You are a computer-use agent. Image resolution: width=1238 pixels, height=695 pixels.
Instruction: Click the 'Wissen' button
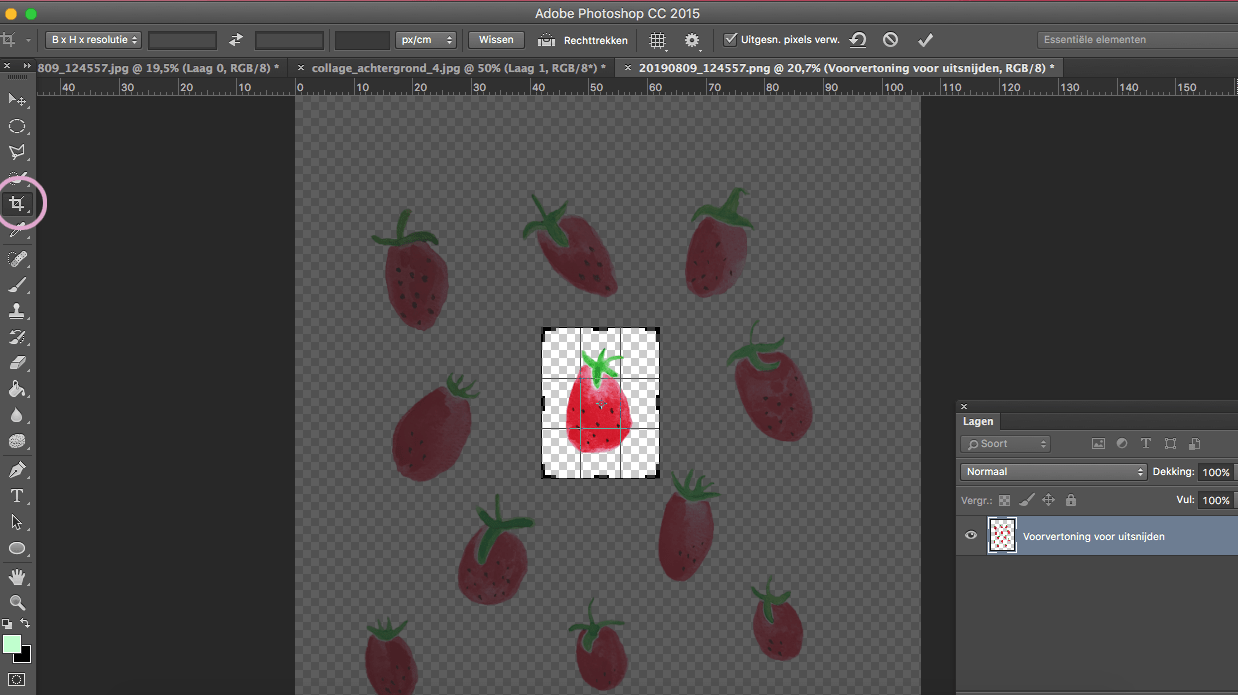click(496, 40)
